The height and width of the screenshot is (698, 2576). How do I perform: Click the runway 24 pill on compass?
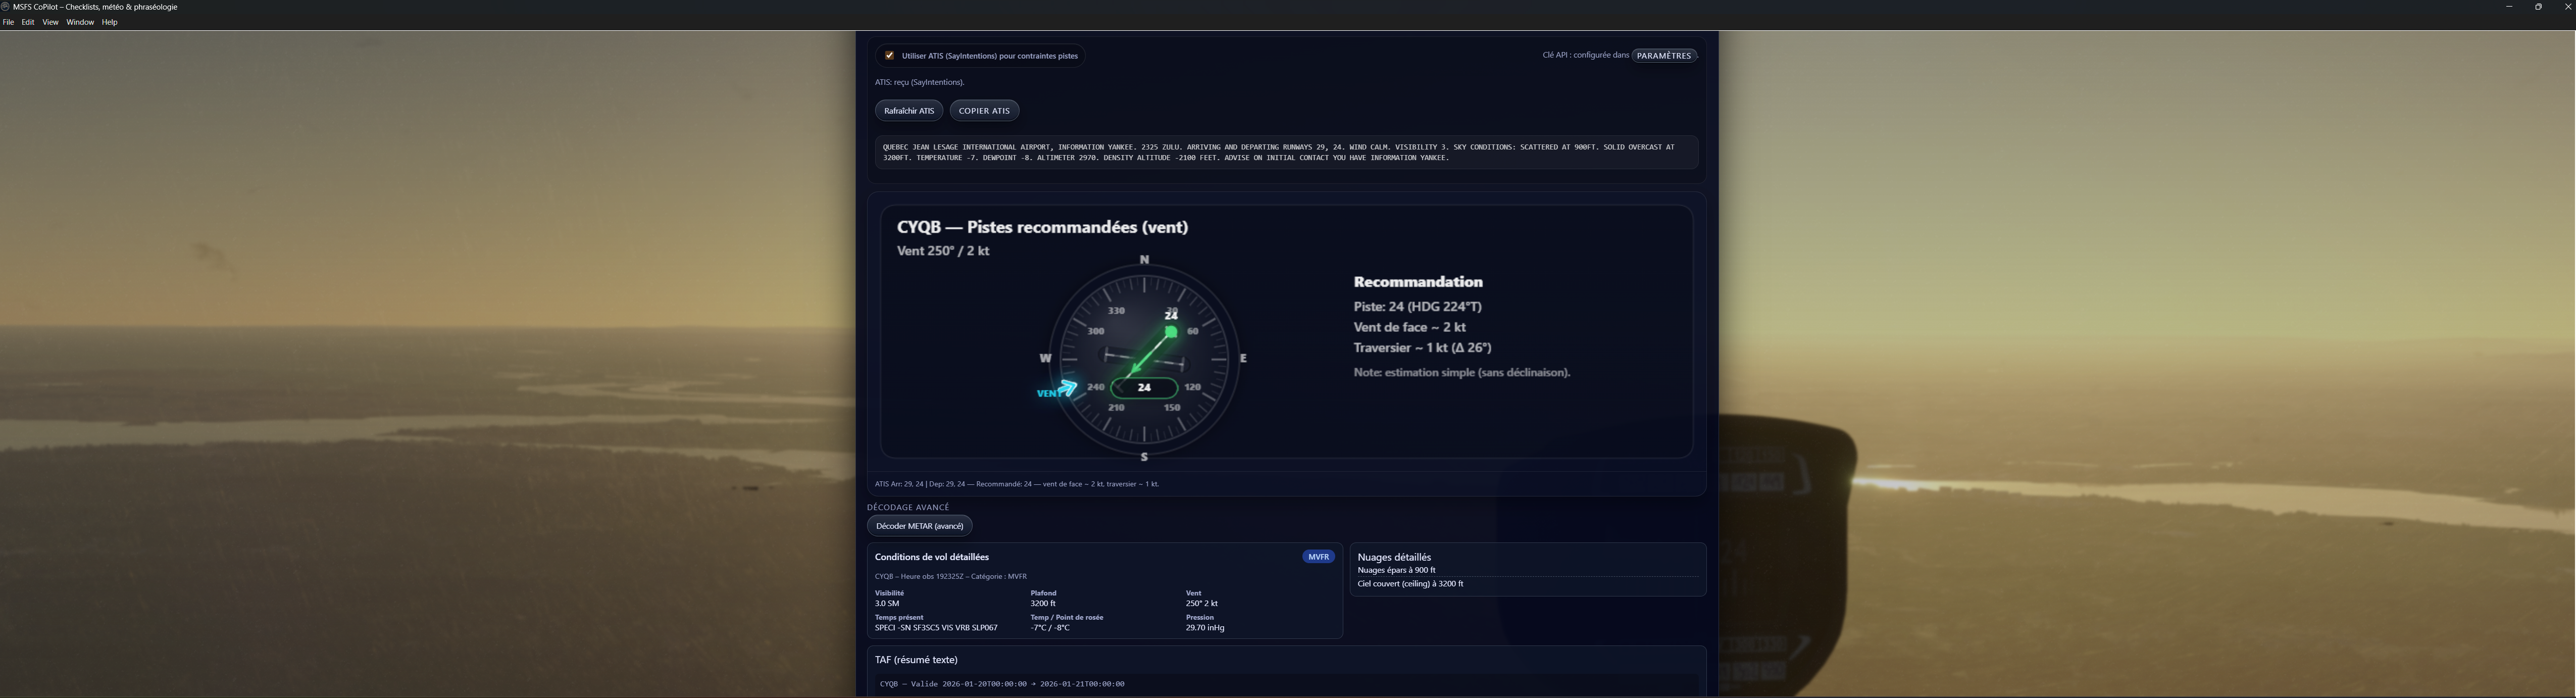click(x=1144, y=387)
